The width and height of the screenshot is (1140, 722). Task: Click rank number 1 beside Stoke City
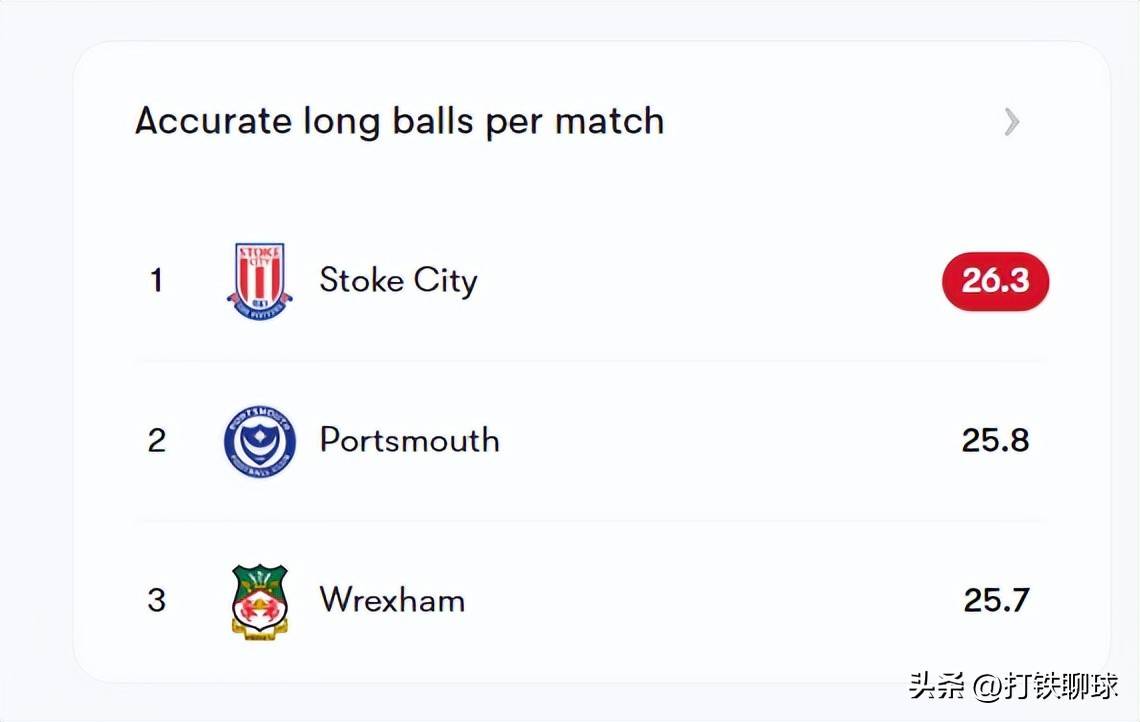(x=156, y=281)
